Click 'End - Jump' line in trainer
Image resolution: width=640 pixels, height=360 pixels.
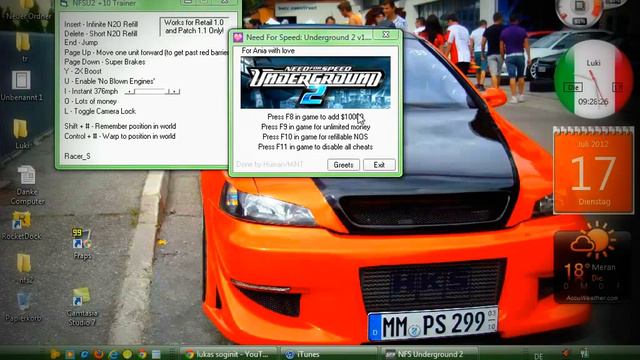click(x=81, y=42)
